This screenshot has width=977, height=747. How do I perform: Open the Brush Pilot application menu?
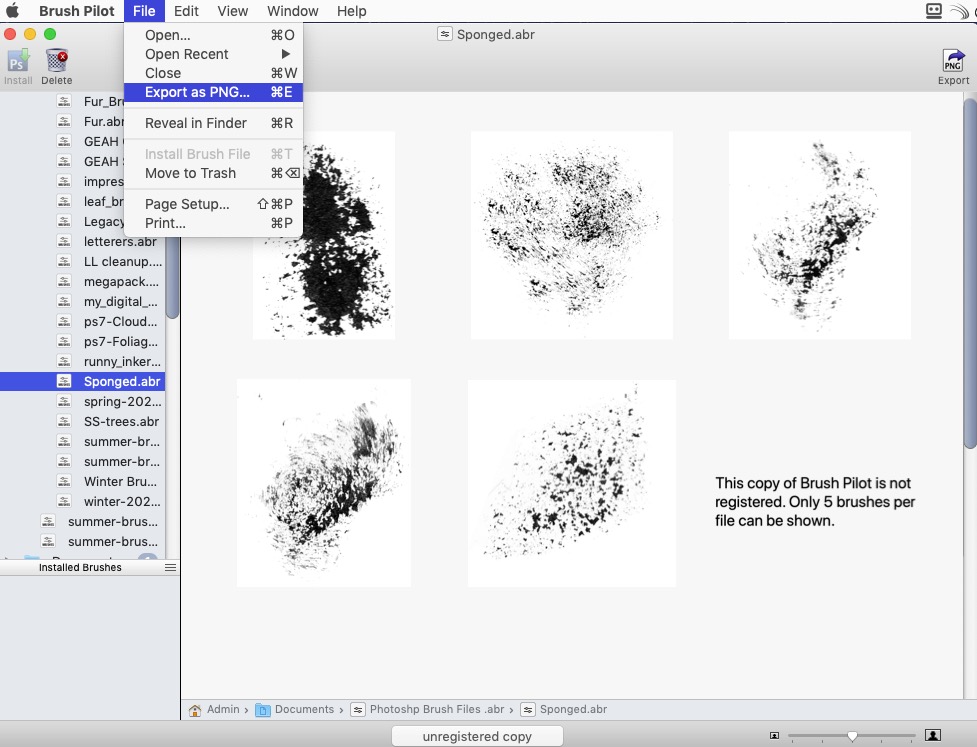pyautogui.click(x=77, y=11)
